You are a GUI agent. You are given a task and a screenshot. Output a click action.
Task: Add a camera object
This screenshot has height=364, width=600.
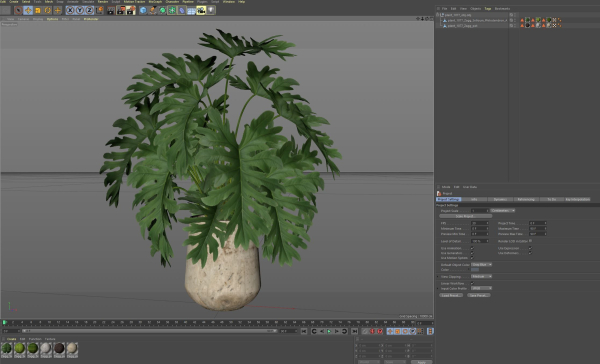201,10
